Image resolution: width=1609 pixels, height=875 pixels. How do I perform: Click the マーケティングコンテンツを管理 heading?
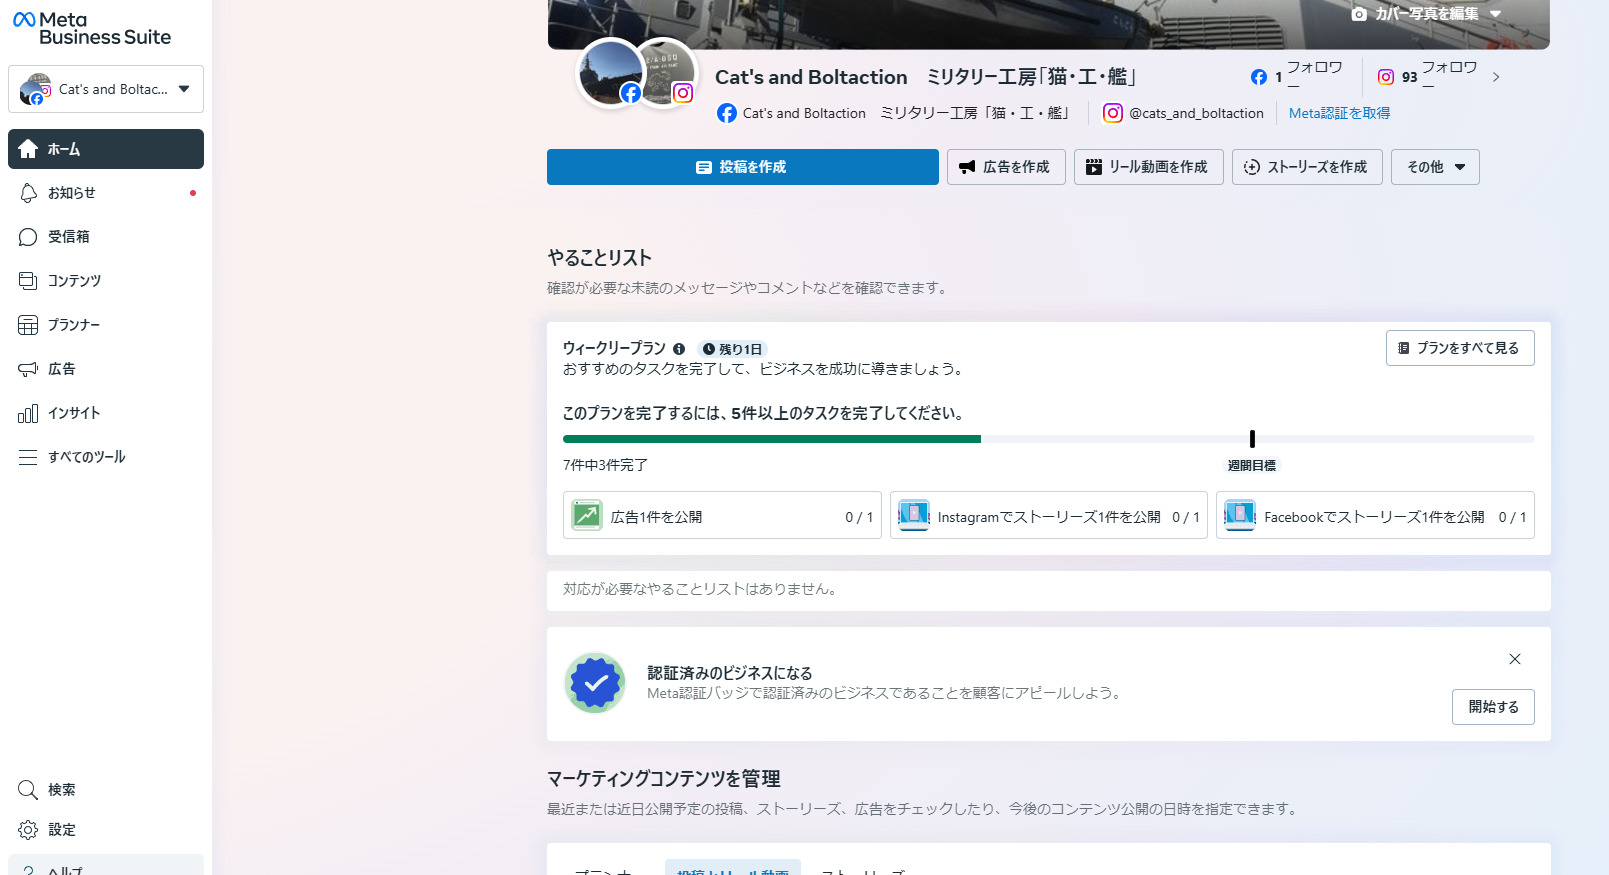[663, 779]
